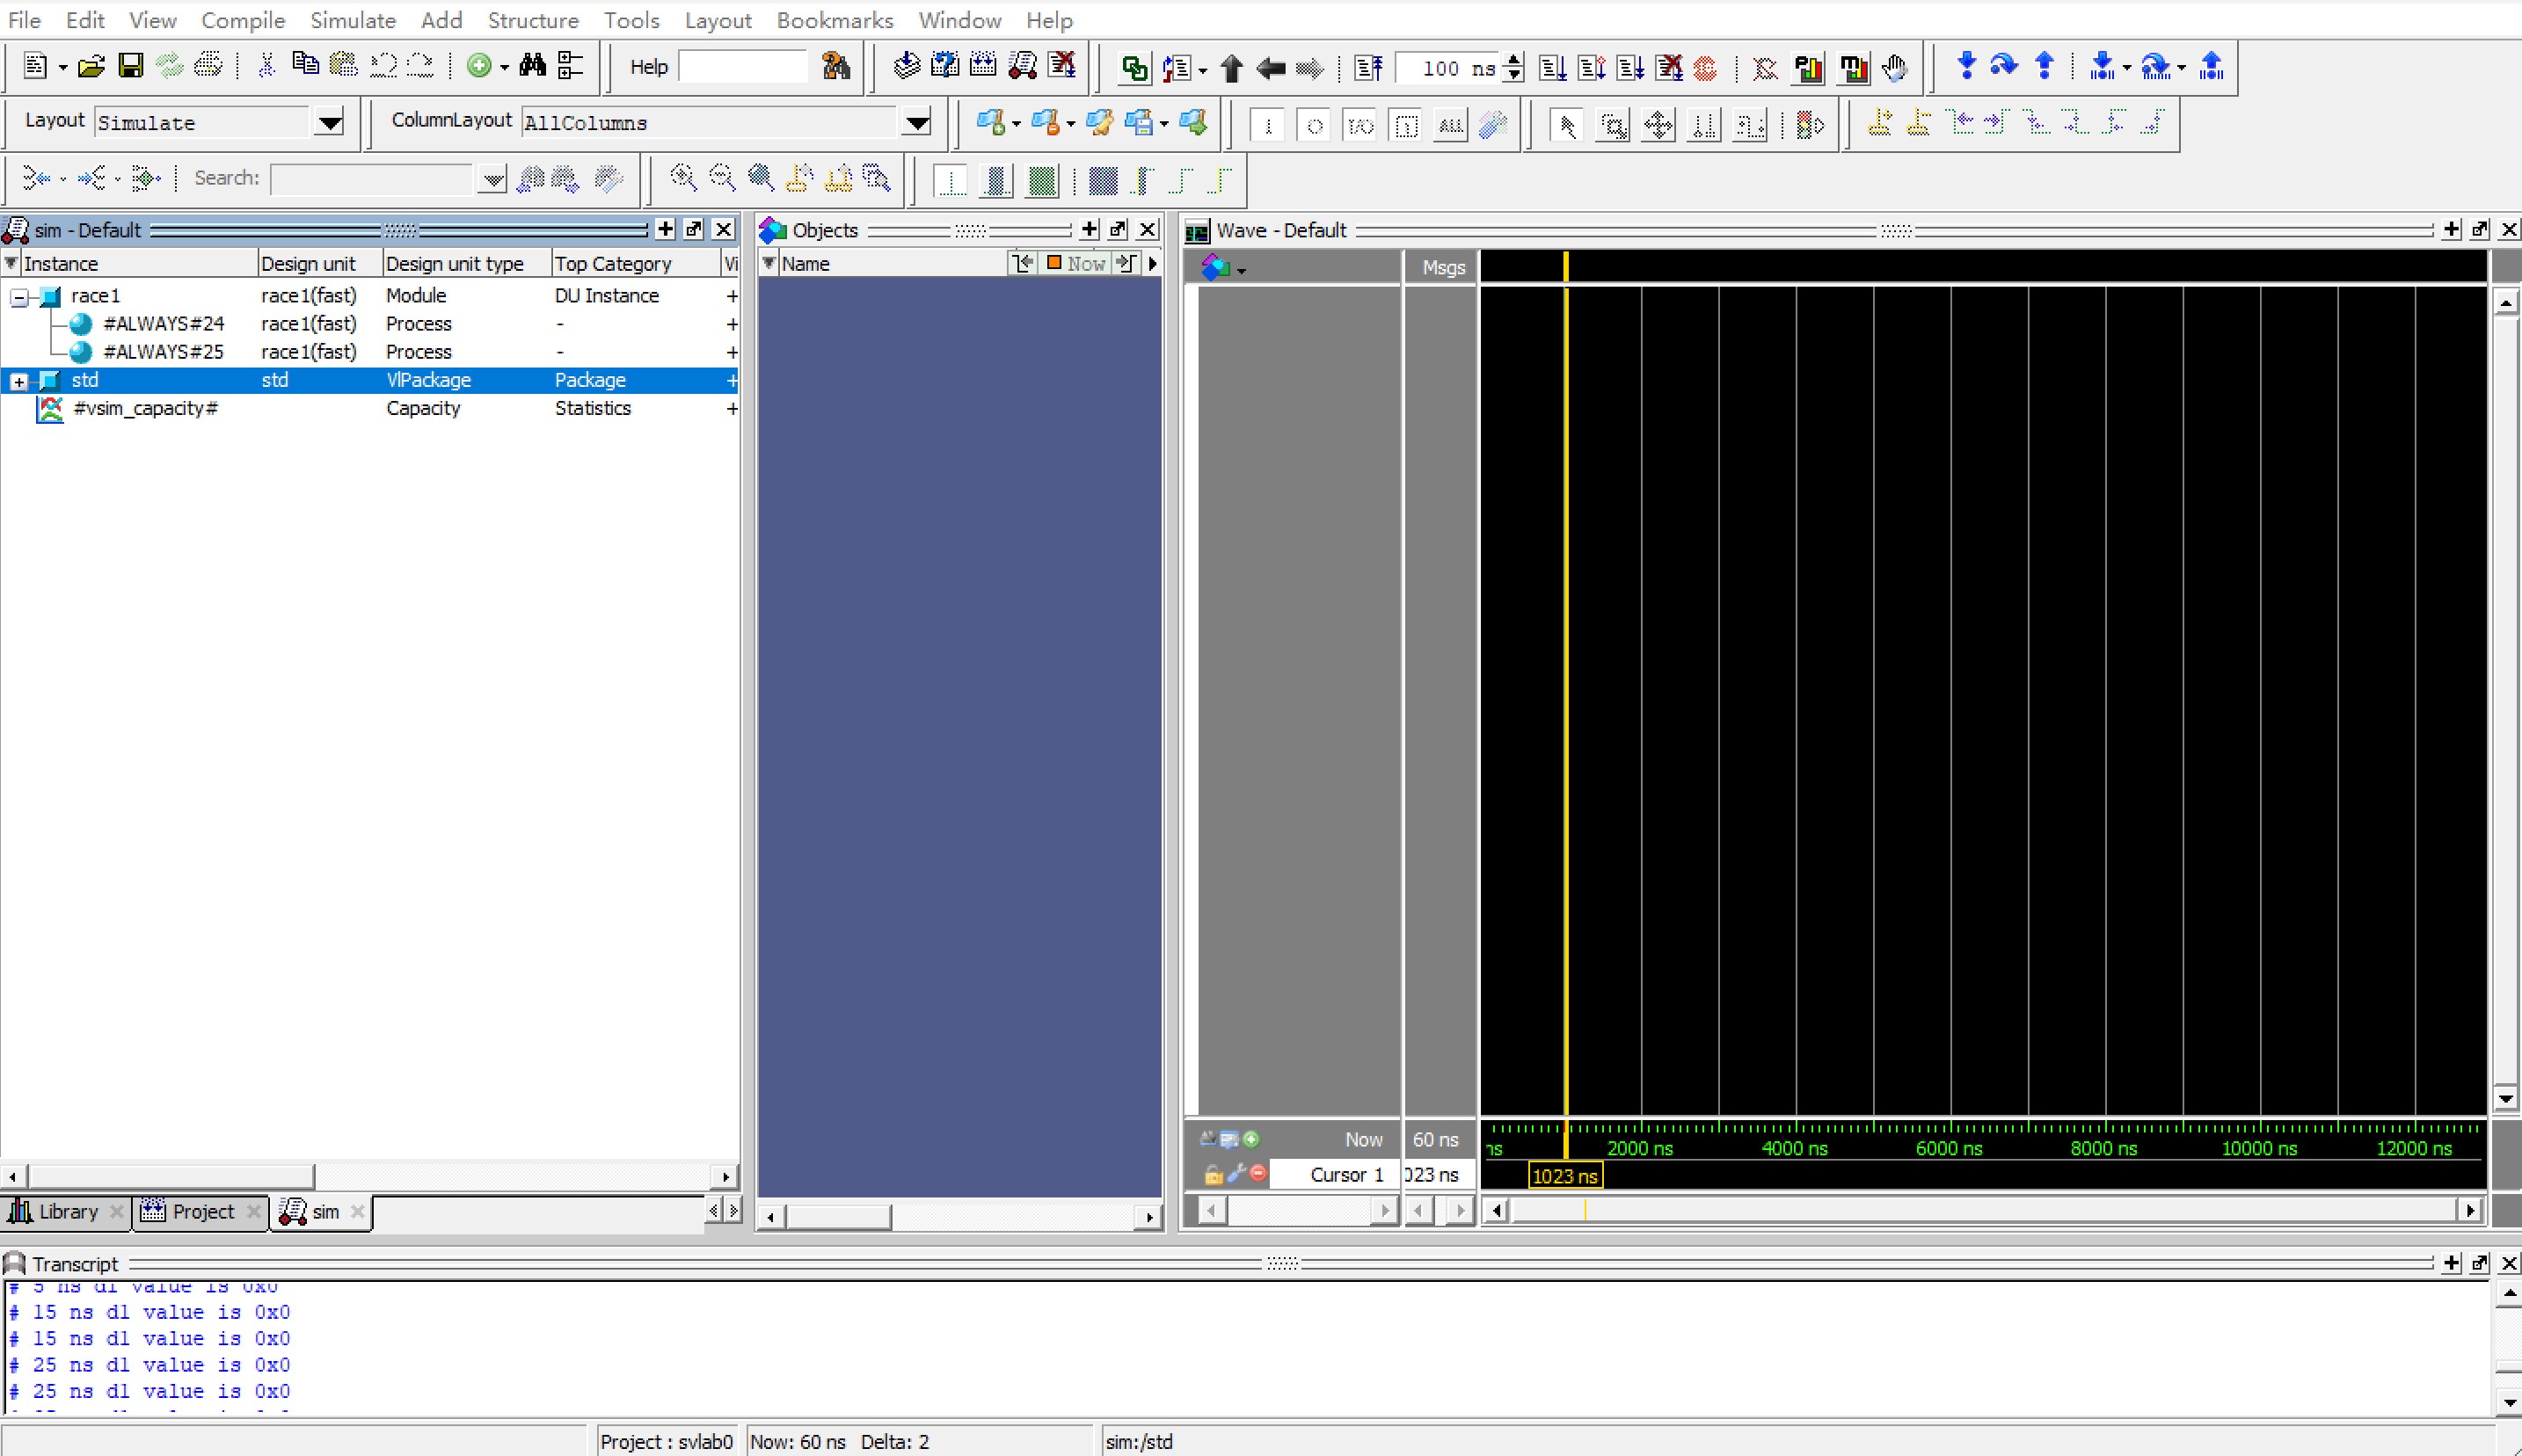2522x1456 pixels.
Task: Increase the run length stepper value
Action: point(1514,60)
